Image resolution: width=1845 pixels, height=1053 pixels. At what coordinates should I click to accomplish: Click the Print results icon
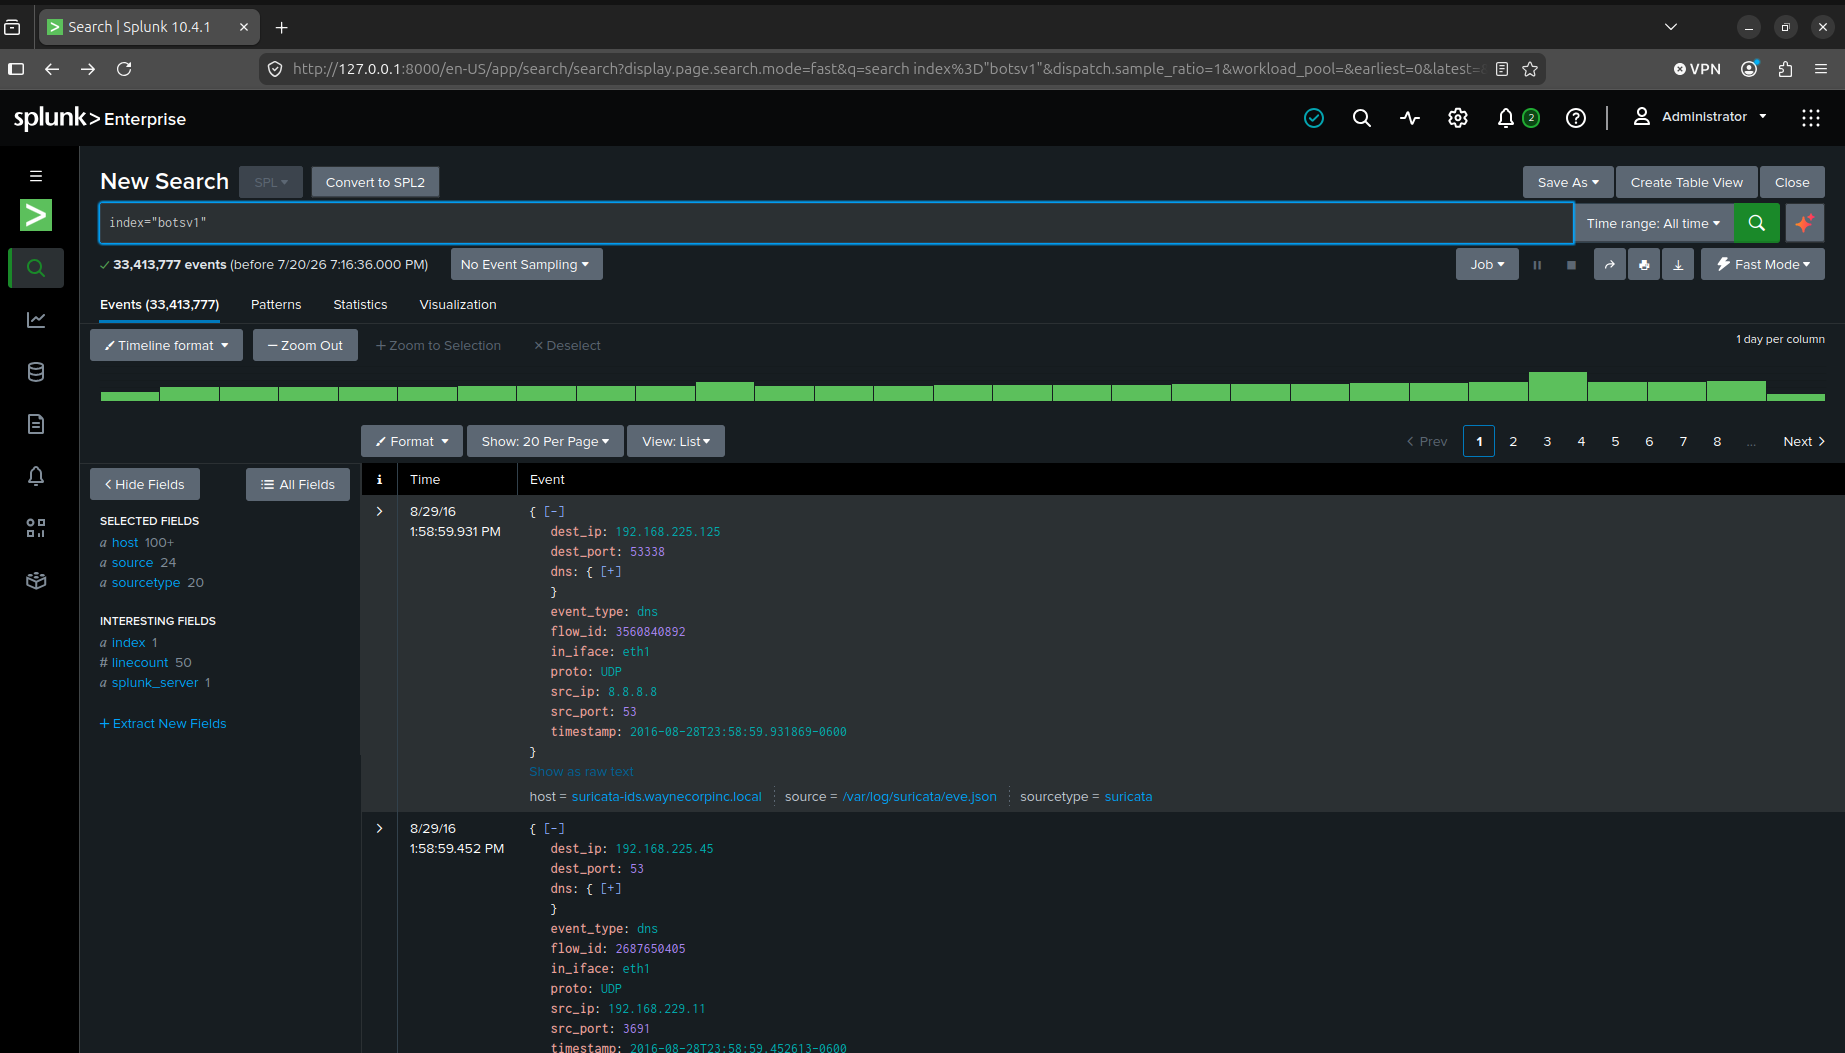click(x=1644, y=264)
